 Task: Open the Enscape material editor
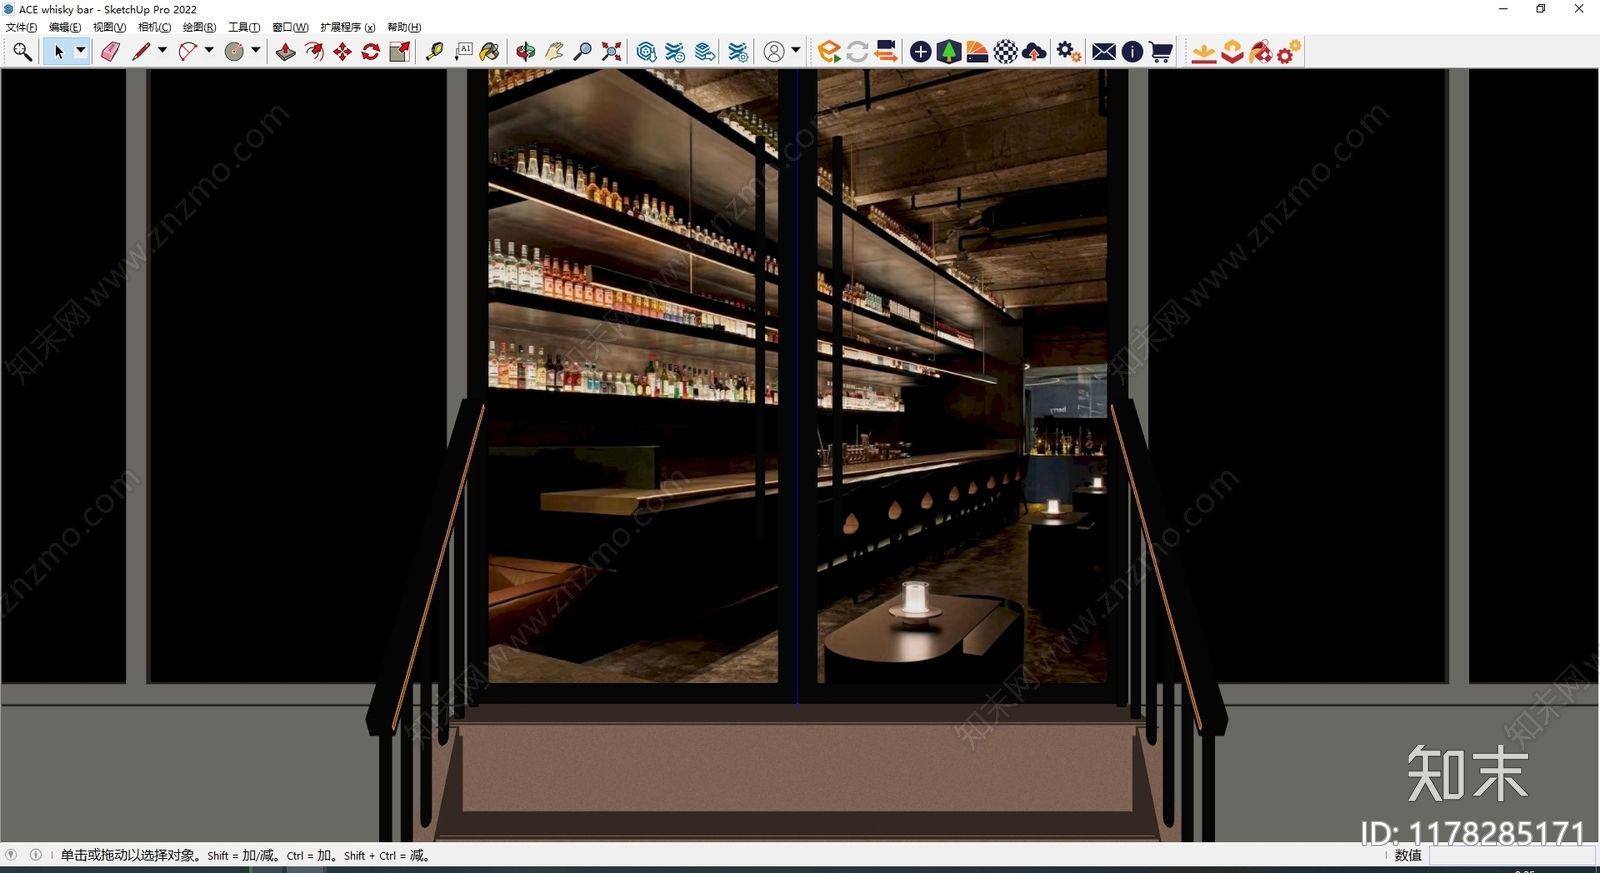tap(977, 52)
